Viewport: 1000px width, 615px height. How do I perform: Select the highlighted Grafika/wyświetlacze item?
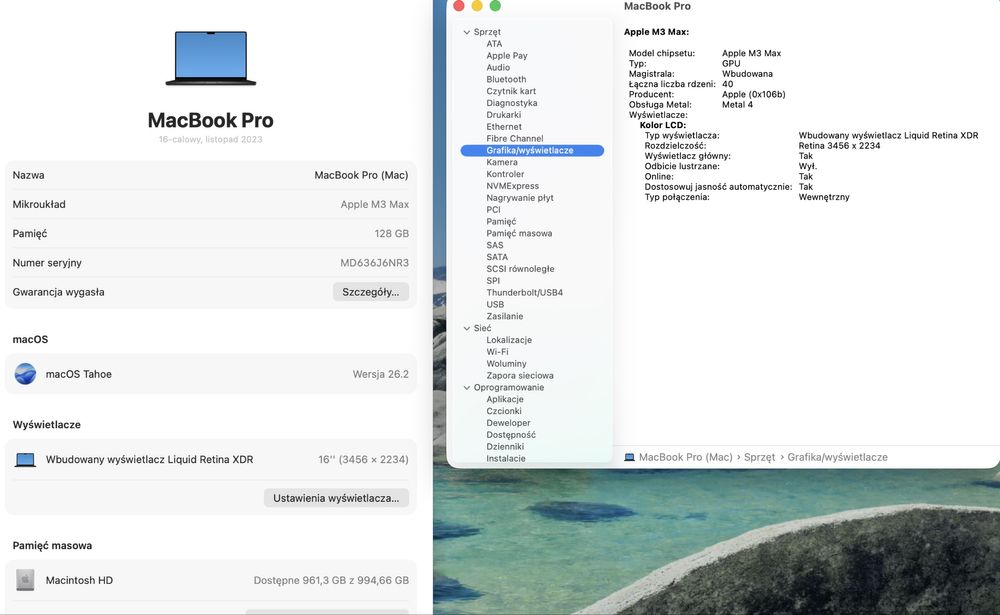(532, 151)
